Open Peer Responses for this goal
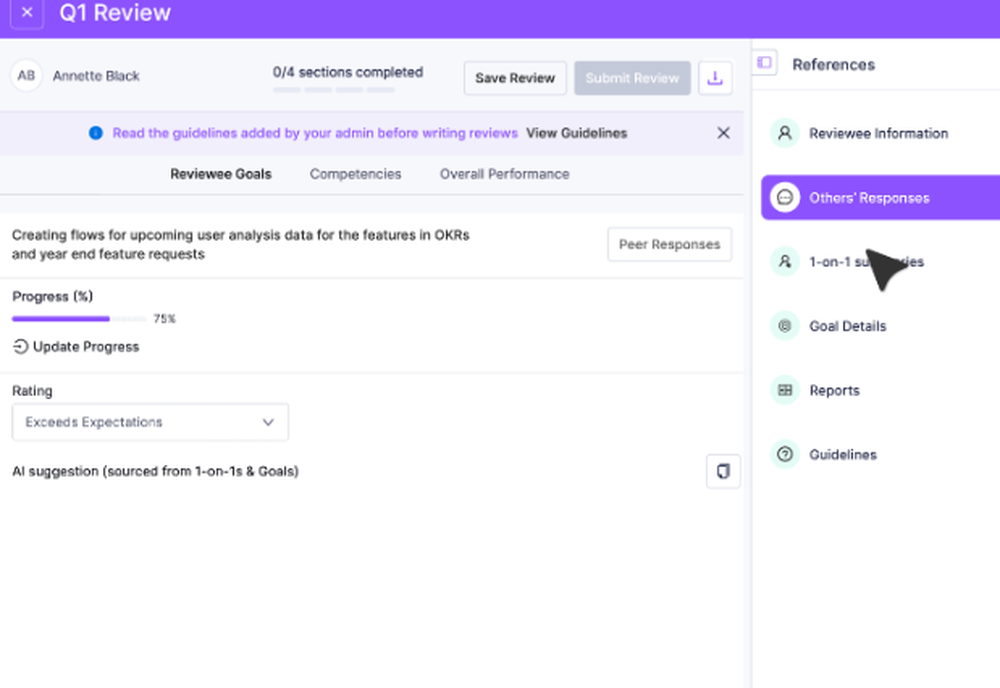This screenshot has width=1000, height=688. click(x=669, y=244)
